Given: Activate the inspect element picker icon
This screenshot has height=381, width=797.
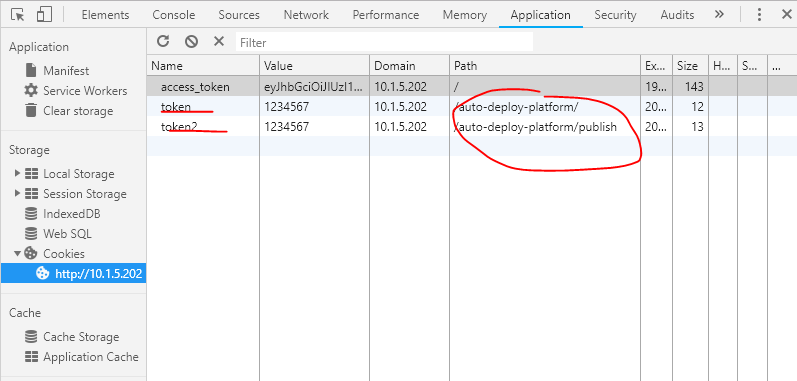Looking at the screenshot, I should coord(18,15).
